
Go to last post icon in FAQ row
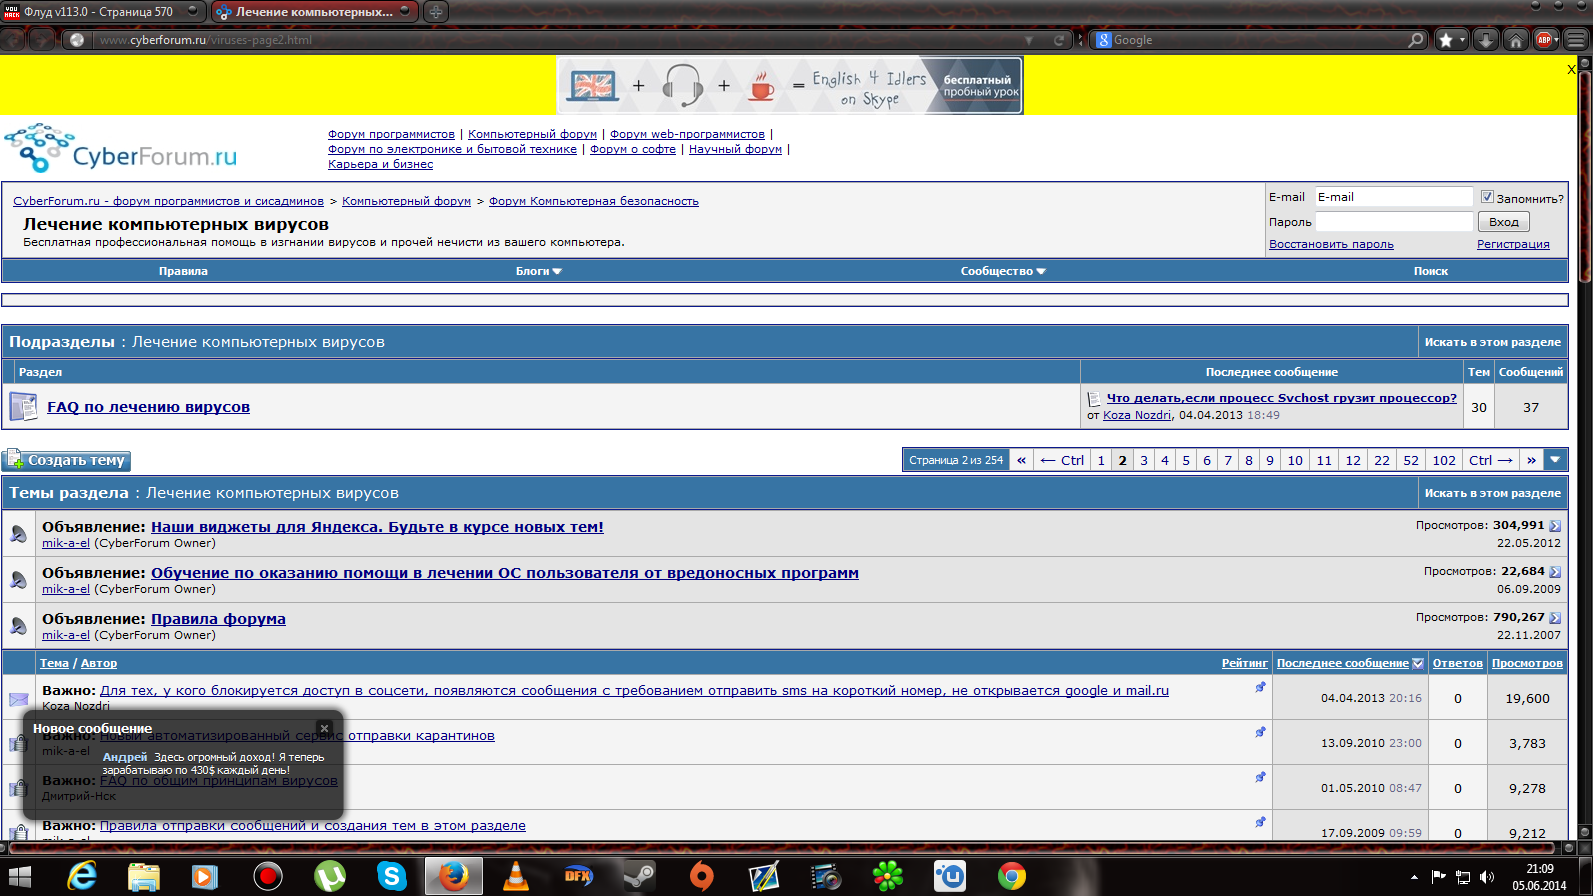[1093, 399]
